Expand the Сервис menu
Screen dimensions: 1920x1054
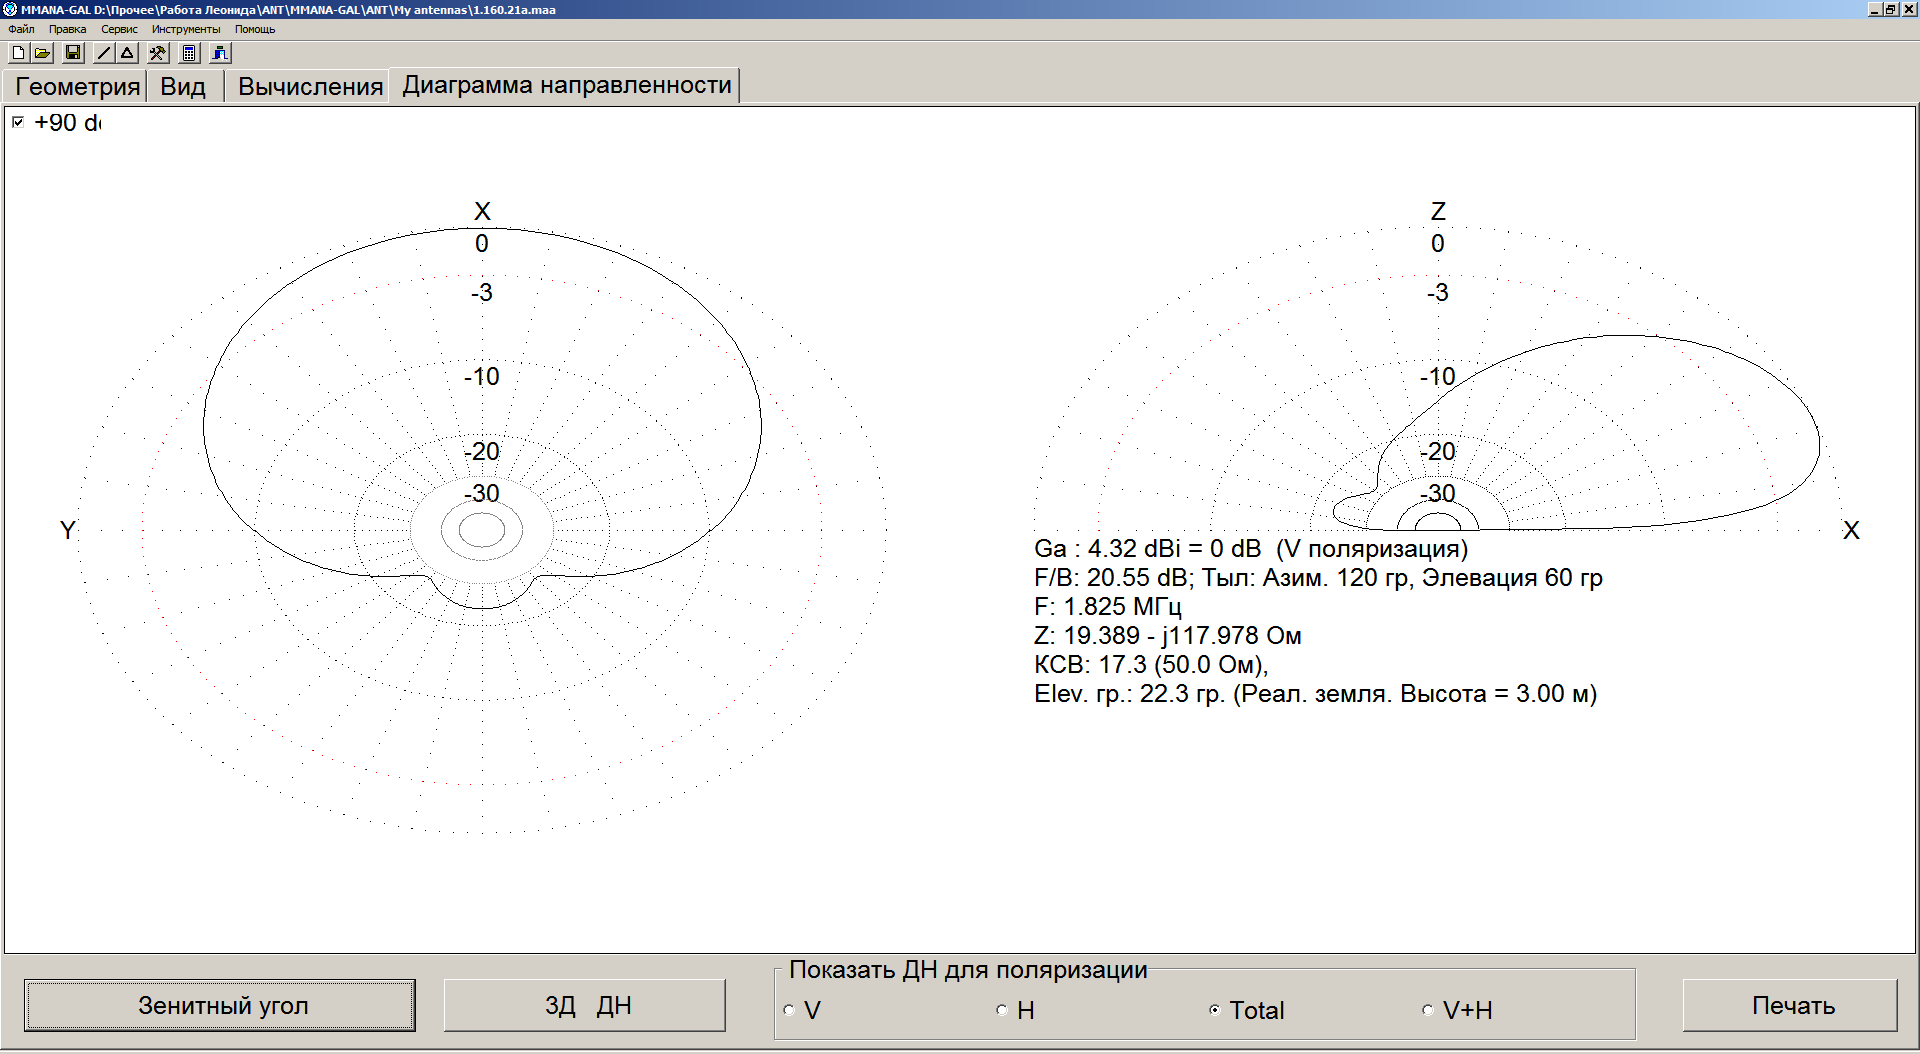[119, 29]
